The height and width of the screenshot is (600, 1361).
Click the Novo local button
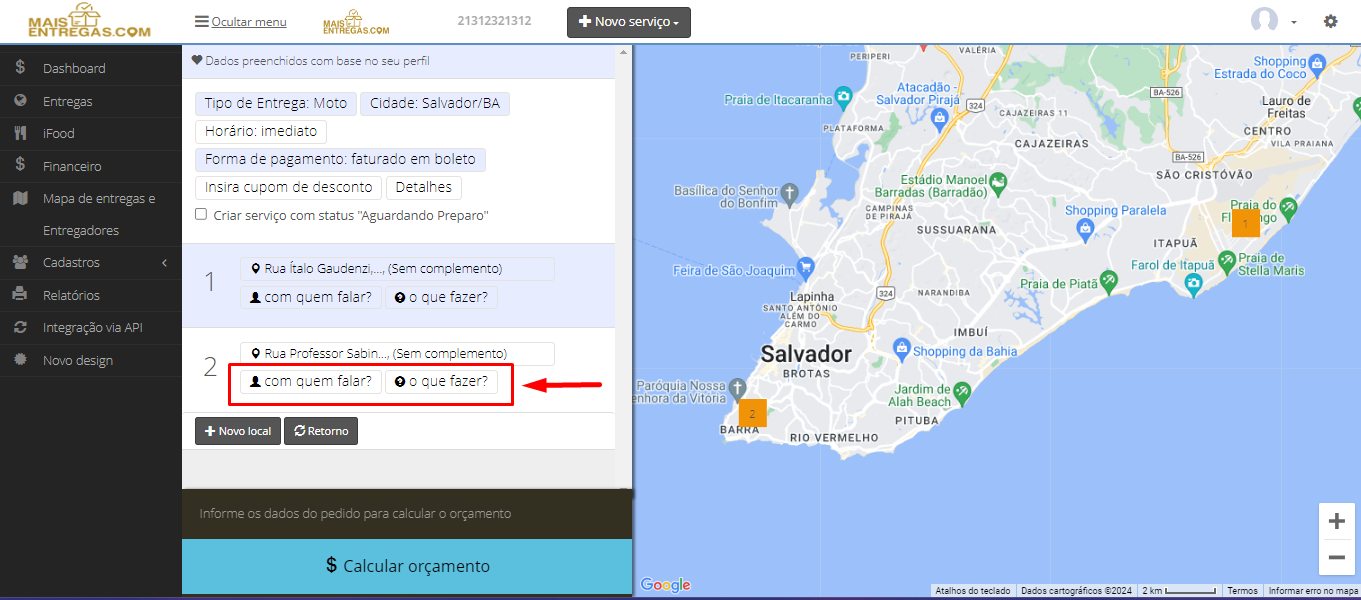tap(238, 431)
